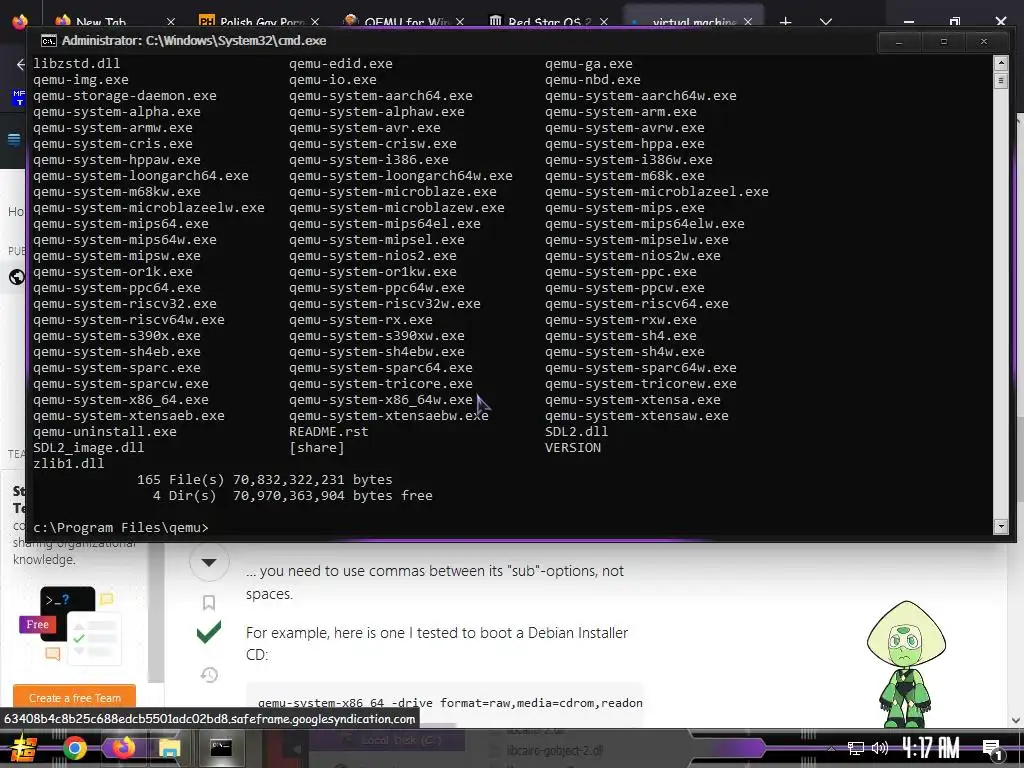Click qemu-system-aarch64.exe in the listing
Screen dimensions: 1024x768
pyautogui.click(x=381, y=96)
